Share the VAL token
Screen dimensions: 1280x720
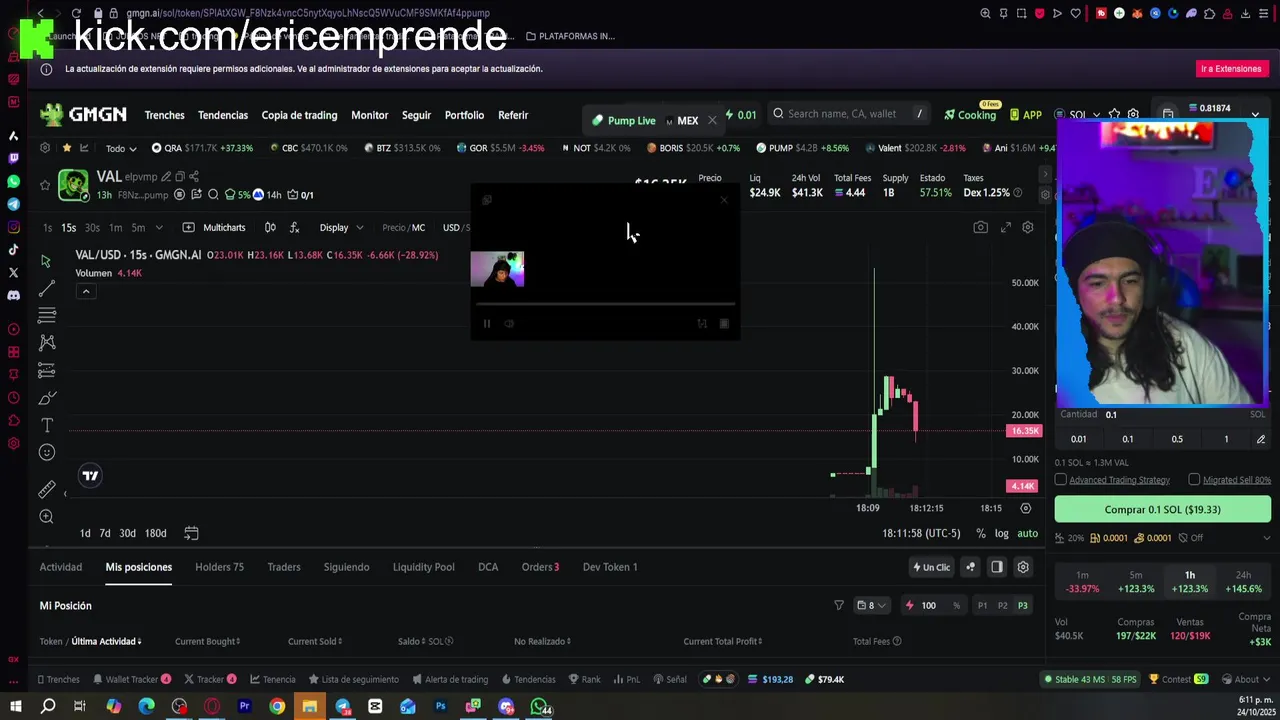click(x=194, y=177)
